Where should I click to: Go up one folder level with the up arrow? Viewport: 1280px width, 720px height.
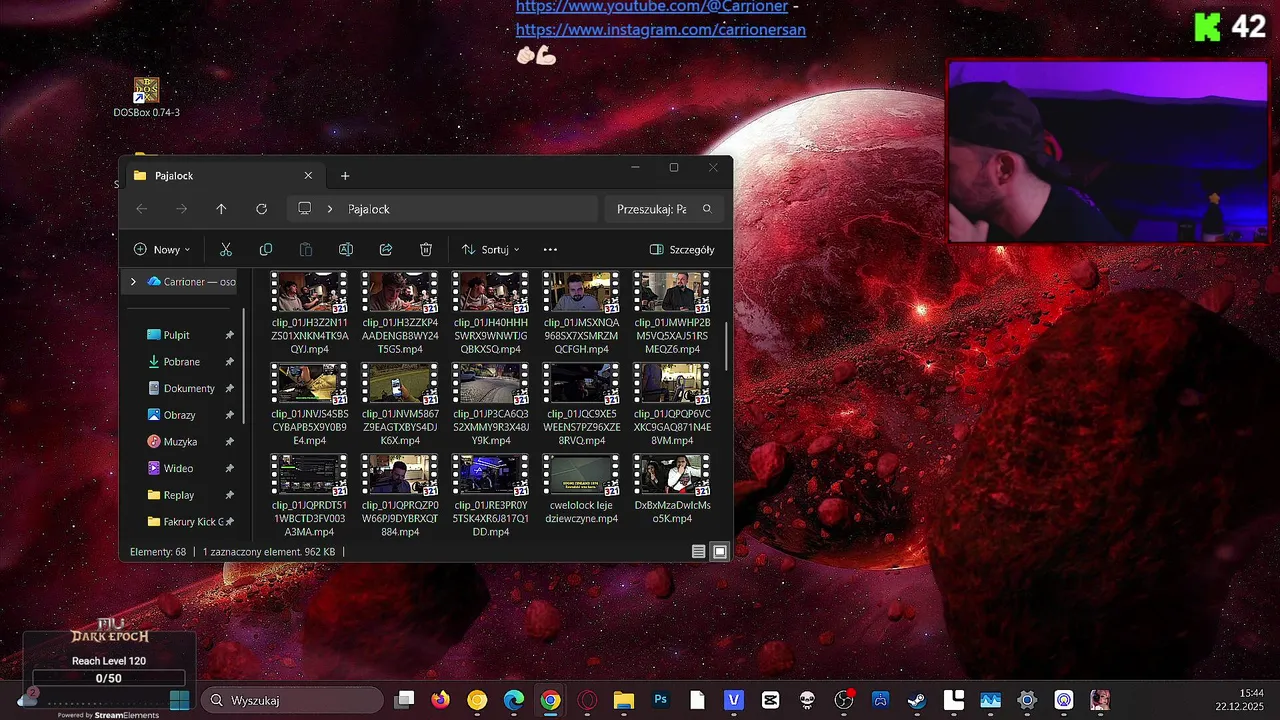[x=221, y=209]
